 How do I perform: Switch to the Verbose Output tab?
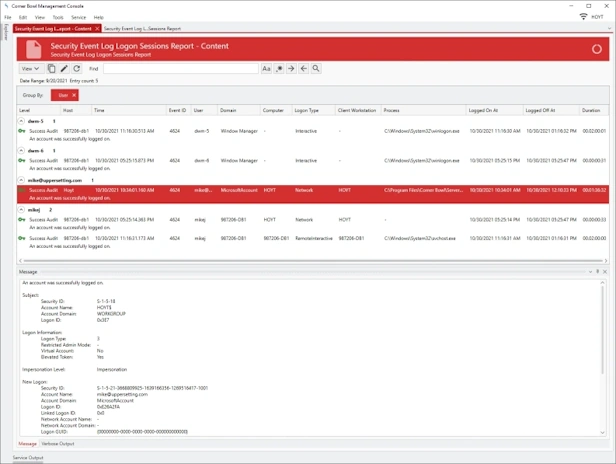[59, 443]
